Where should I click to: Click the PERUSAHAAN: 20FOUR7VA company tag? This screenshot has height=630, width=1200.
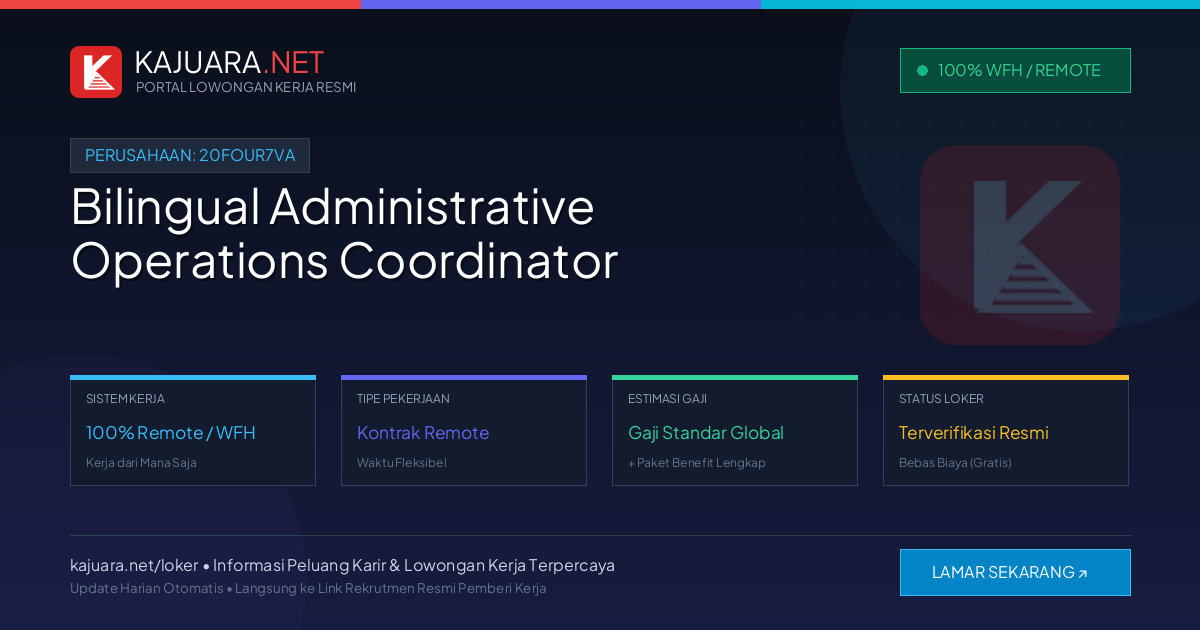pyautogui.click(x=190, y=155)
